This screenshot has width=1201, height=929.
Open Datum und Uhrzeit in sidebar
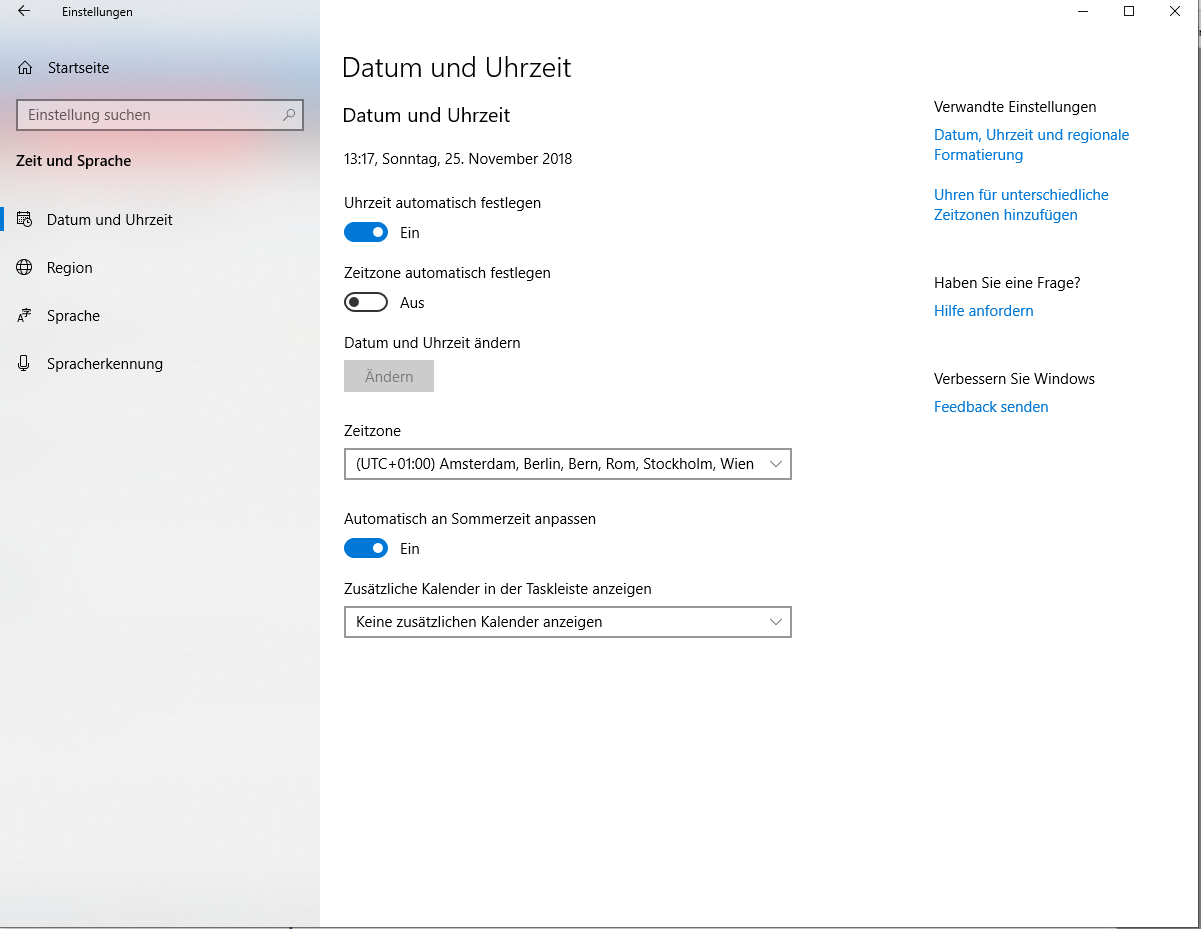(x=160, y=219)
